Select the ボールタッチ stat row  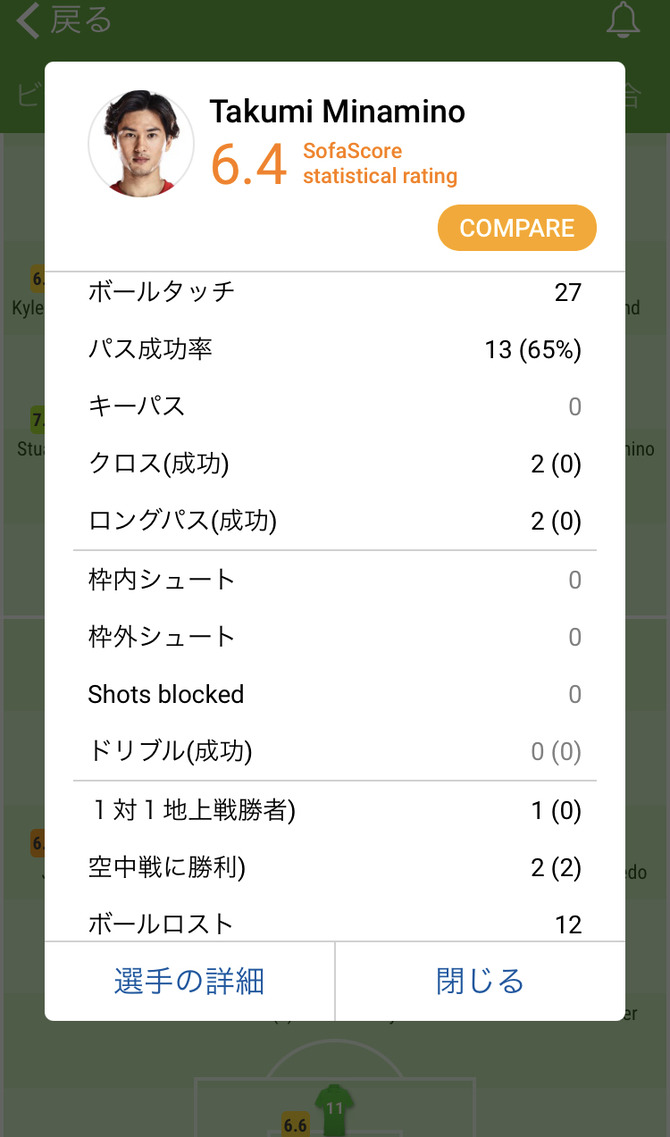pos(335,292)
